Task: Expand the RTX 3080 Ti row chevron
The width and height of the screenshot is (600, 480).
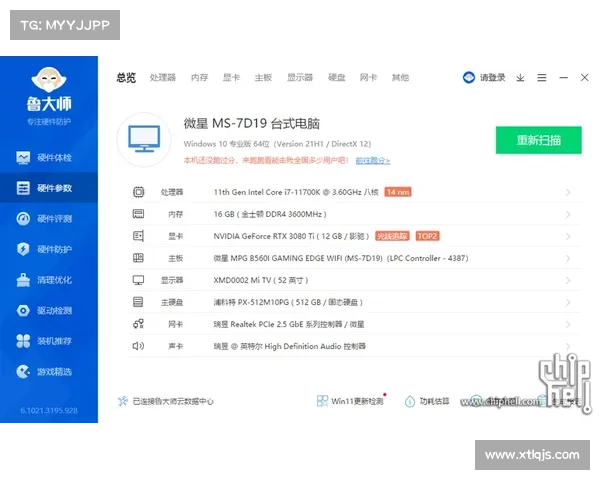Action: point(568,237)
